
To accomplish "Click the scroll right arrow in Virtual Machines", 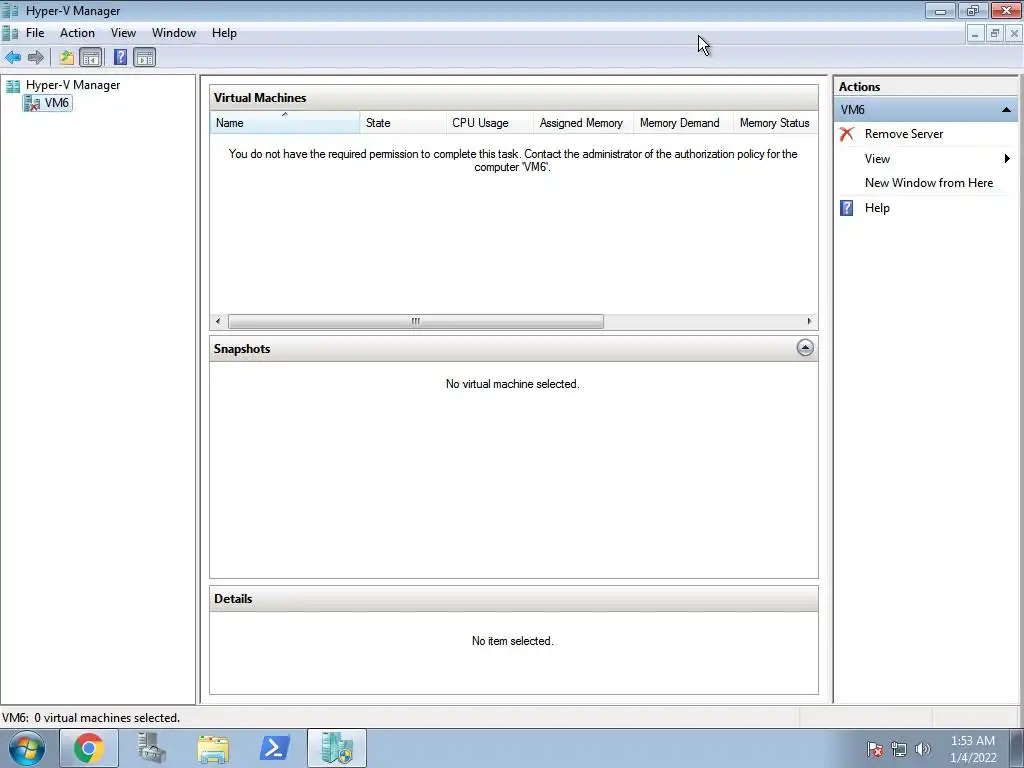I will tap(809, 321).
